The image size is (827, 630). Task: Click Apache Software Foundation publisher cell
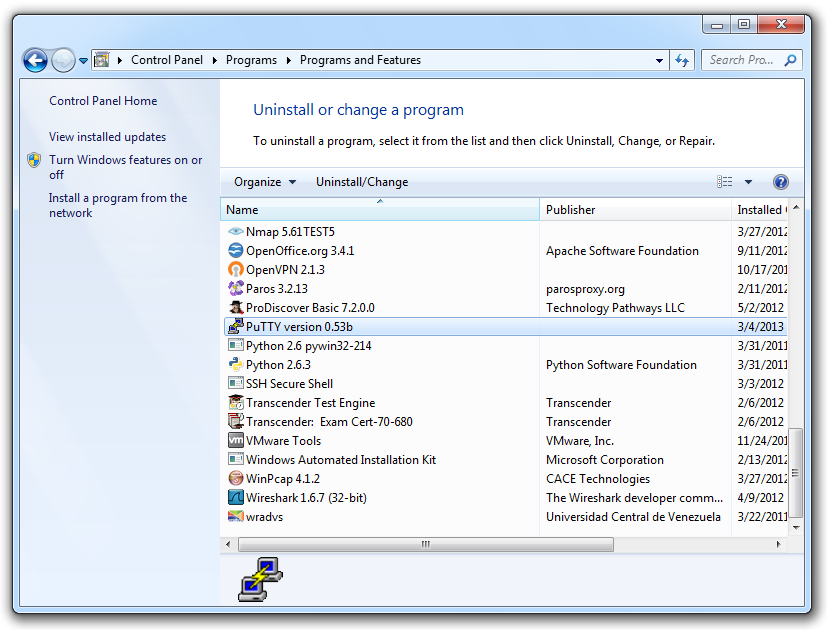622,251
